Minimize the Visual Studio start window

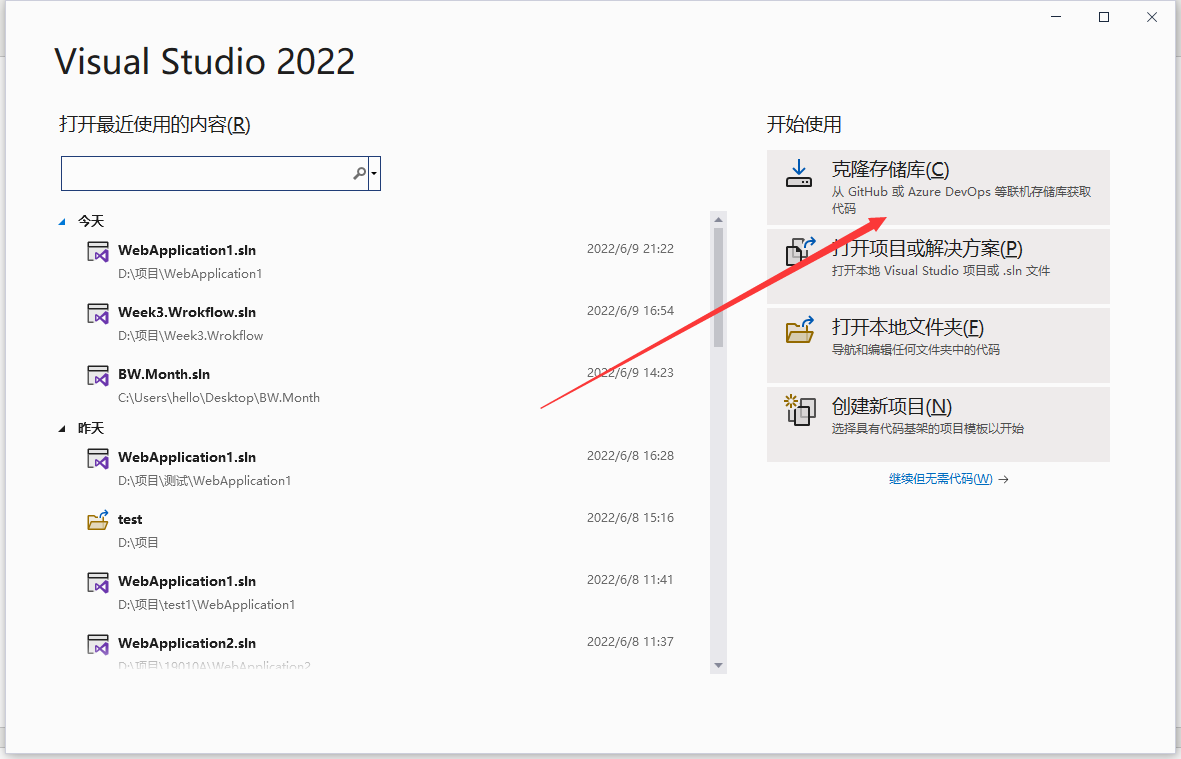(x=1056, y=17)
